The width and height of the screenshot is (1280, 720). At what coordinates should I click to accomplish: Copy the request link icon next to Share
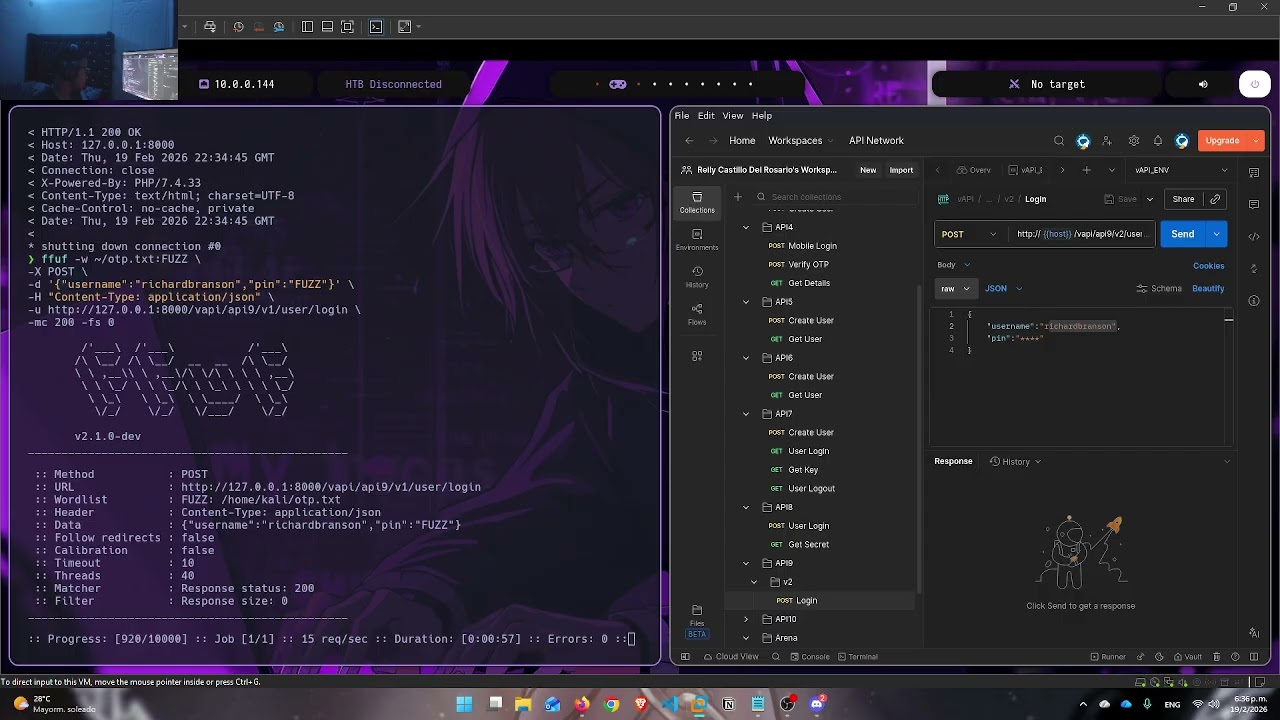point(1215,199)
